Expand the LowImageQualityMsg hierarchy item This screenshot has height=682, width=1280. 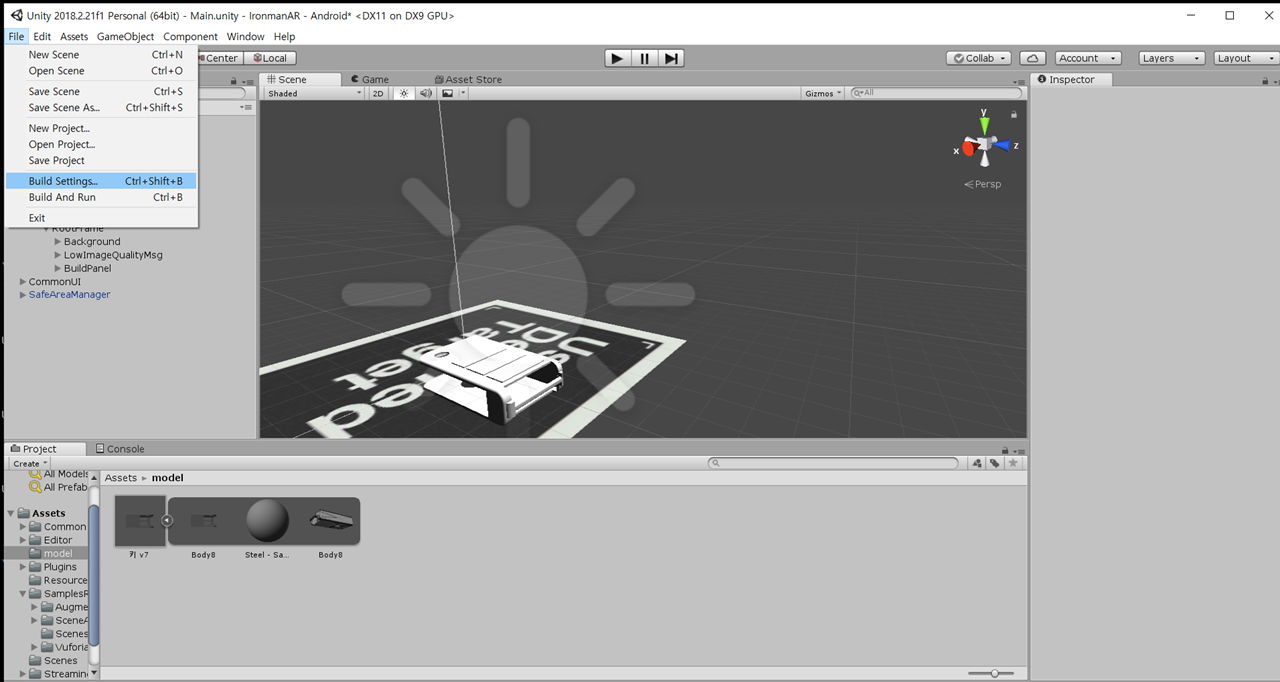57,255
